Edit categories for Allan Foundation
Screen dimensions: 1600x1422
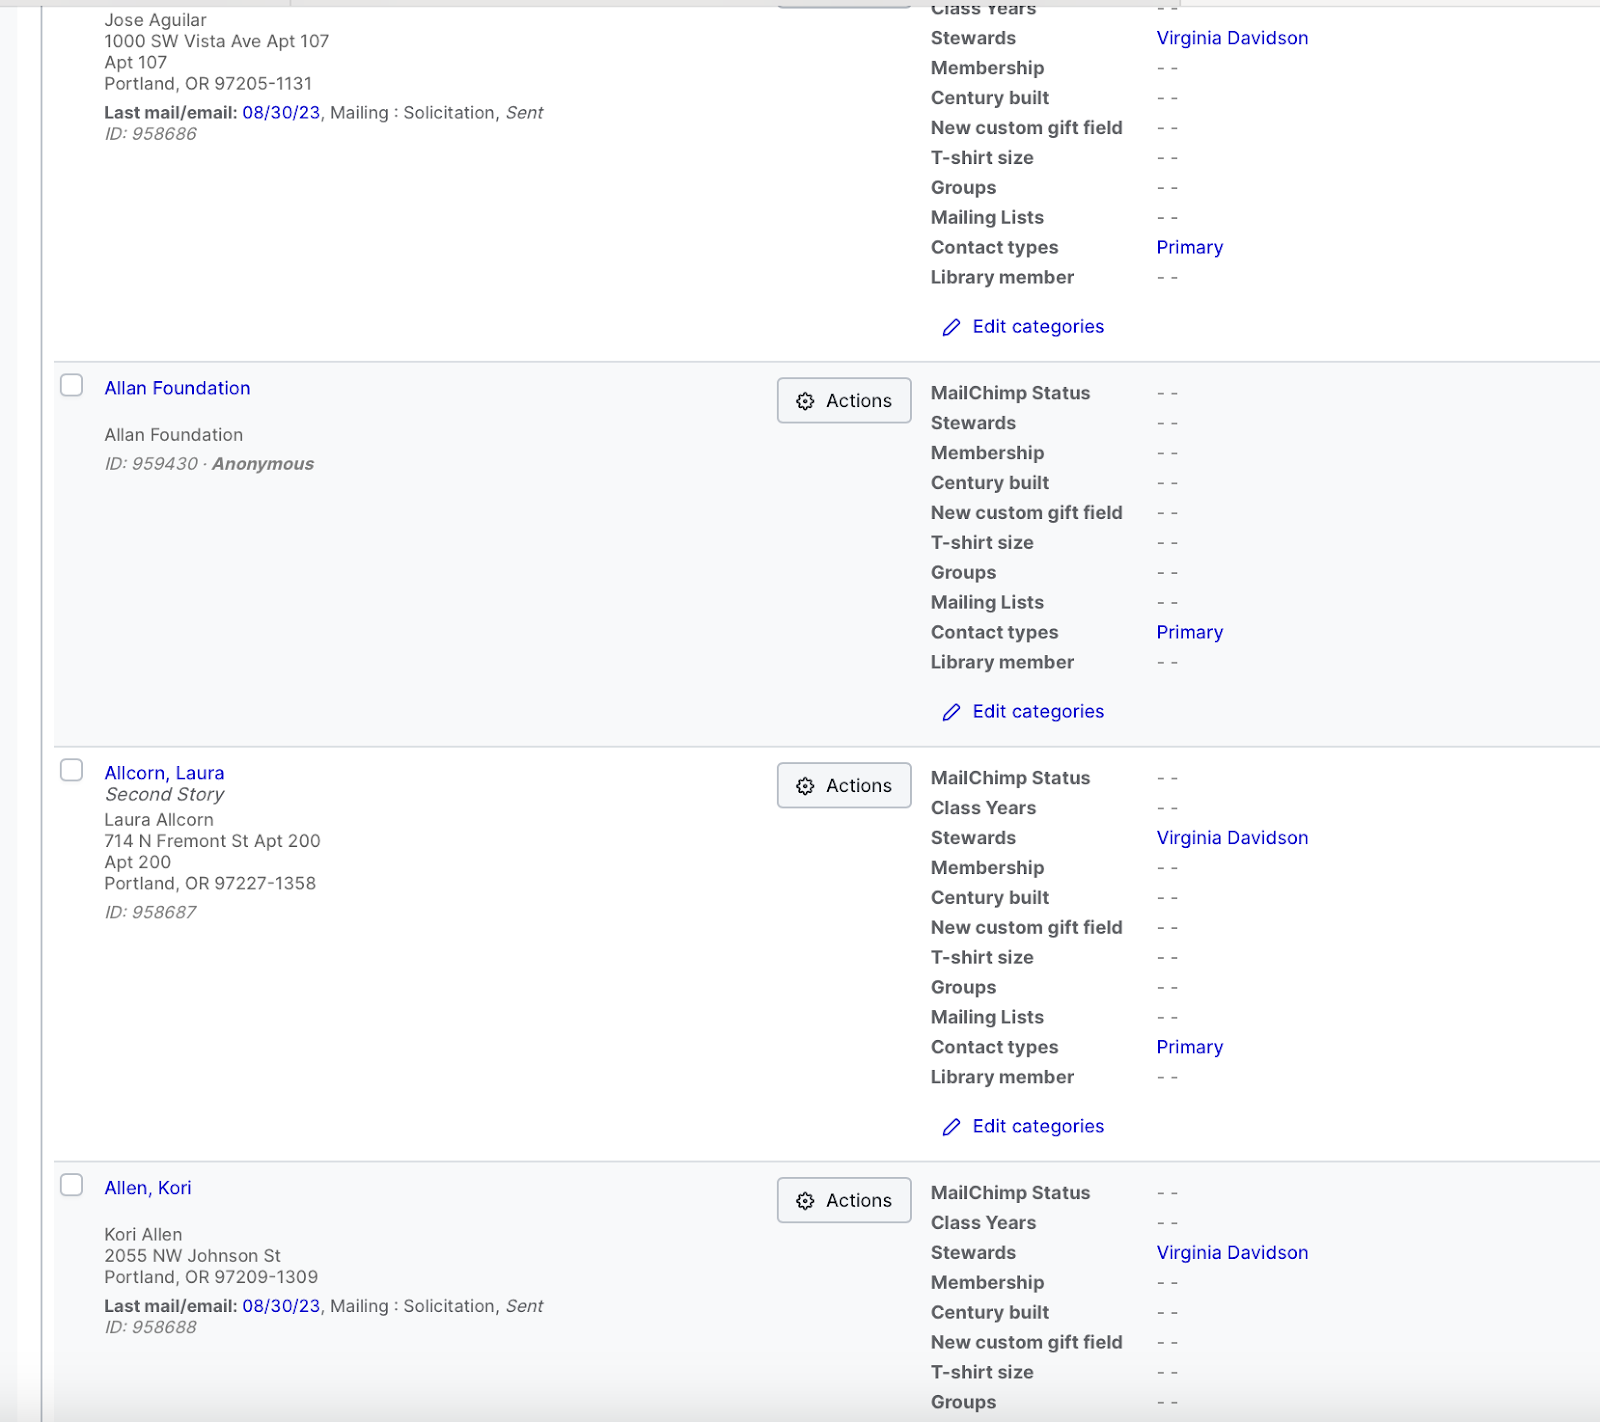1038,712
